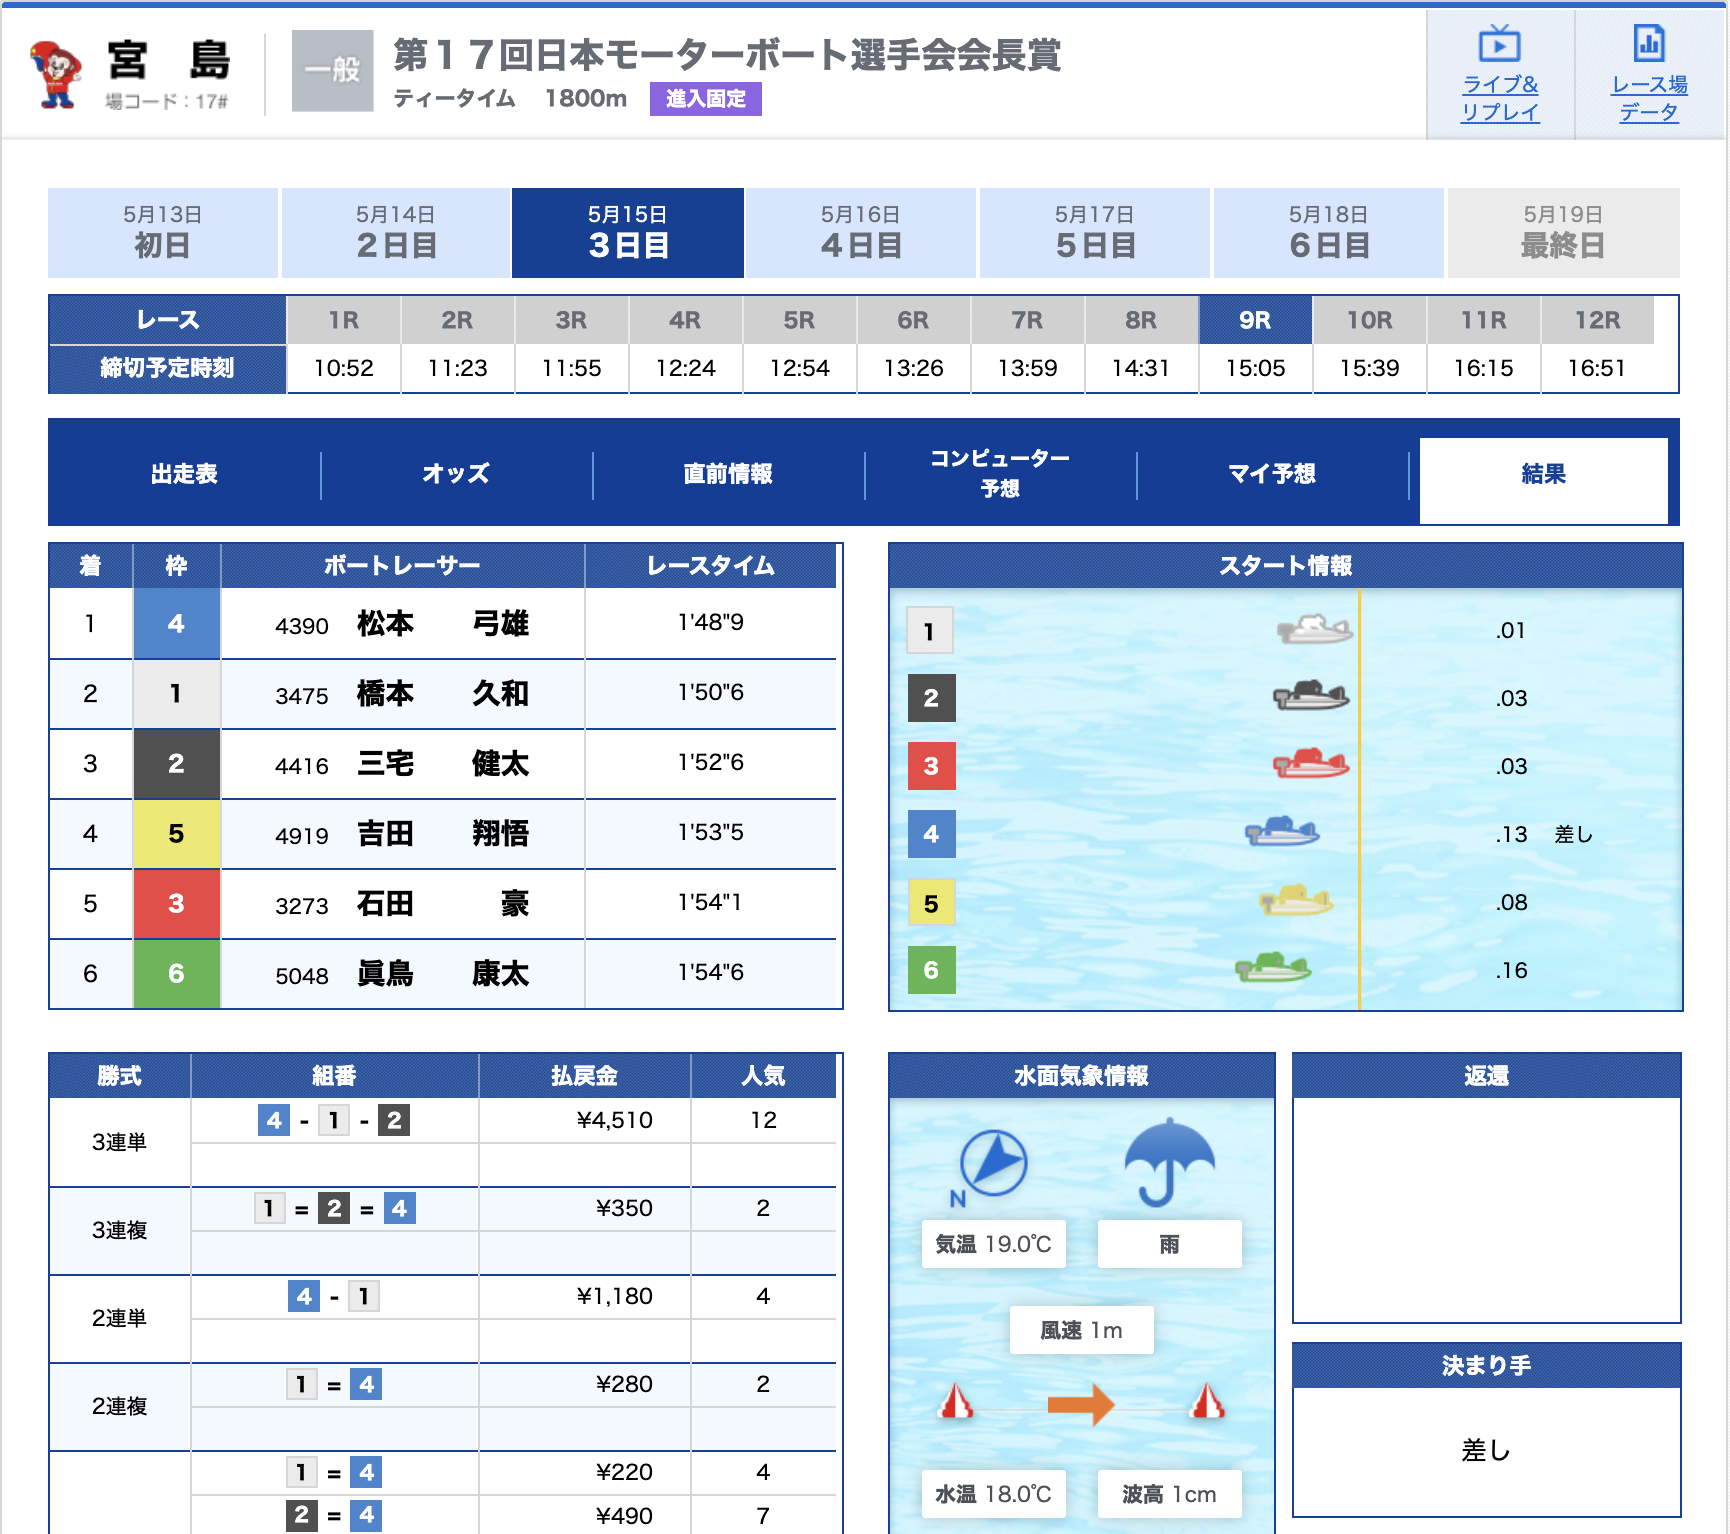
Task: Open the 出走表 tab
Action: point(184,474)
